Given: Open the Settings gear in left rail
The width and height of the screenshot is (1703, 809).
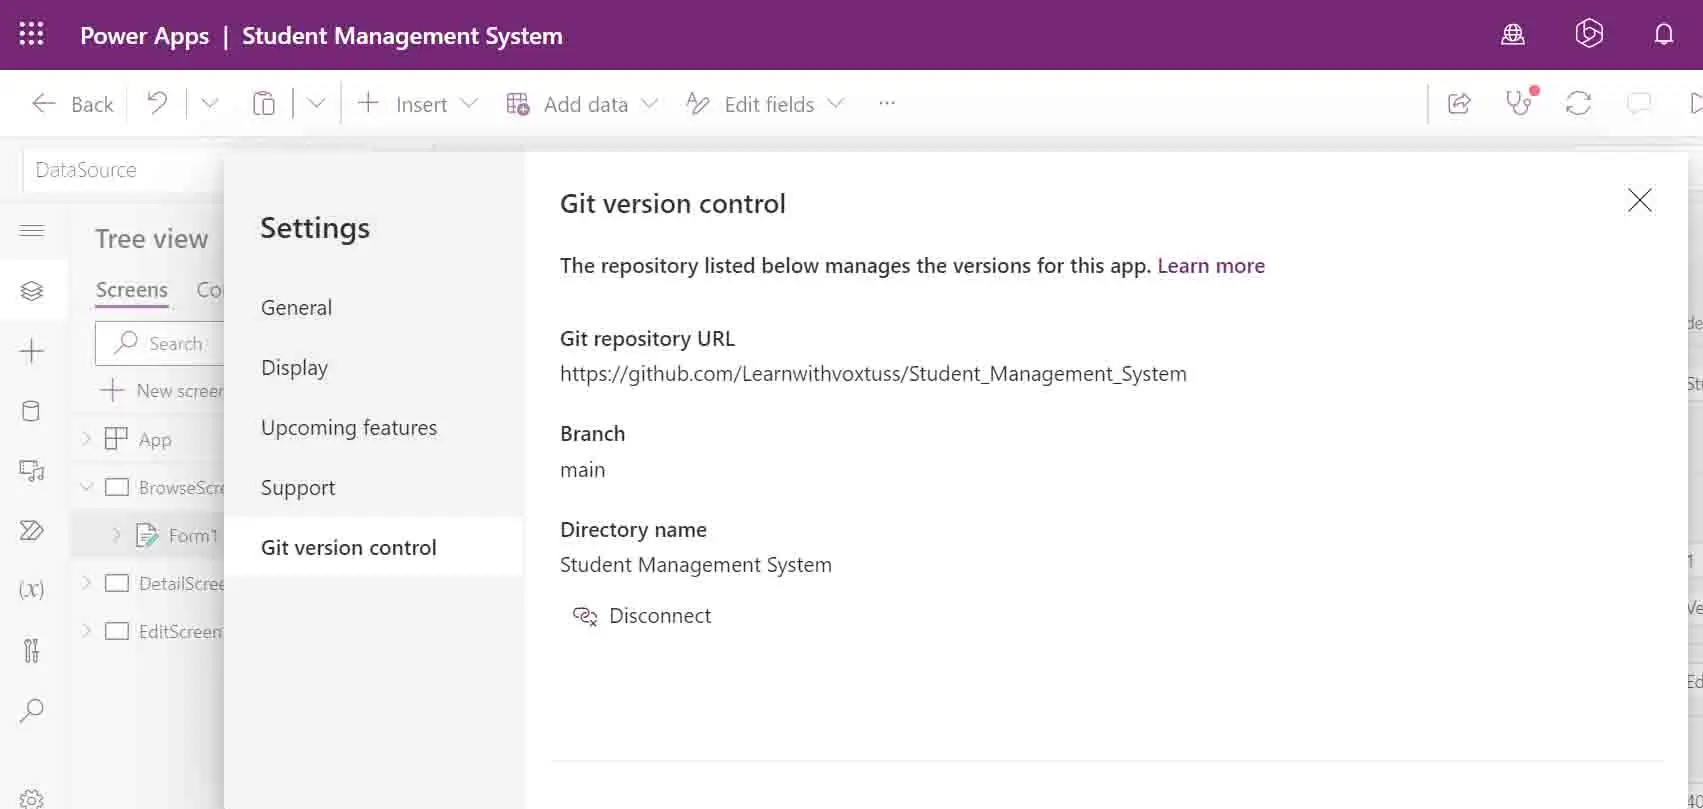Looking at the screenshot, I should point(32,799).
